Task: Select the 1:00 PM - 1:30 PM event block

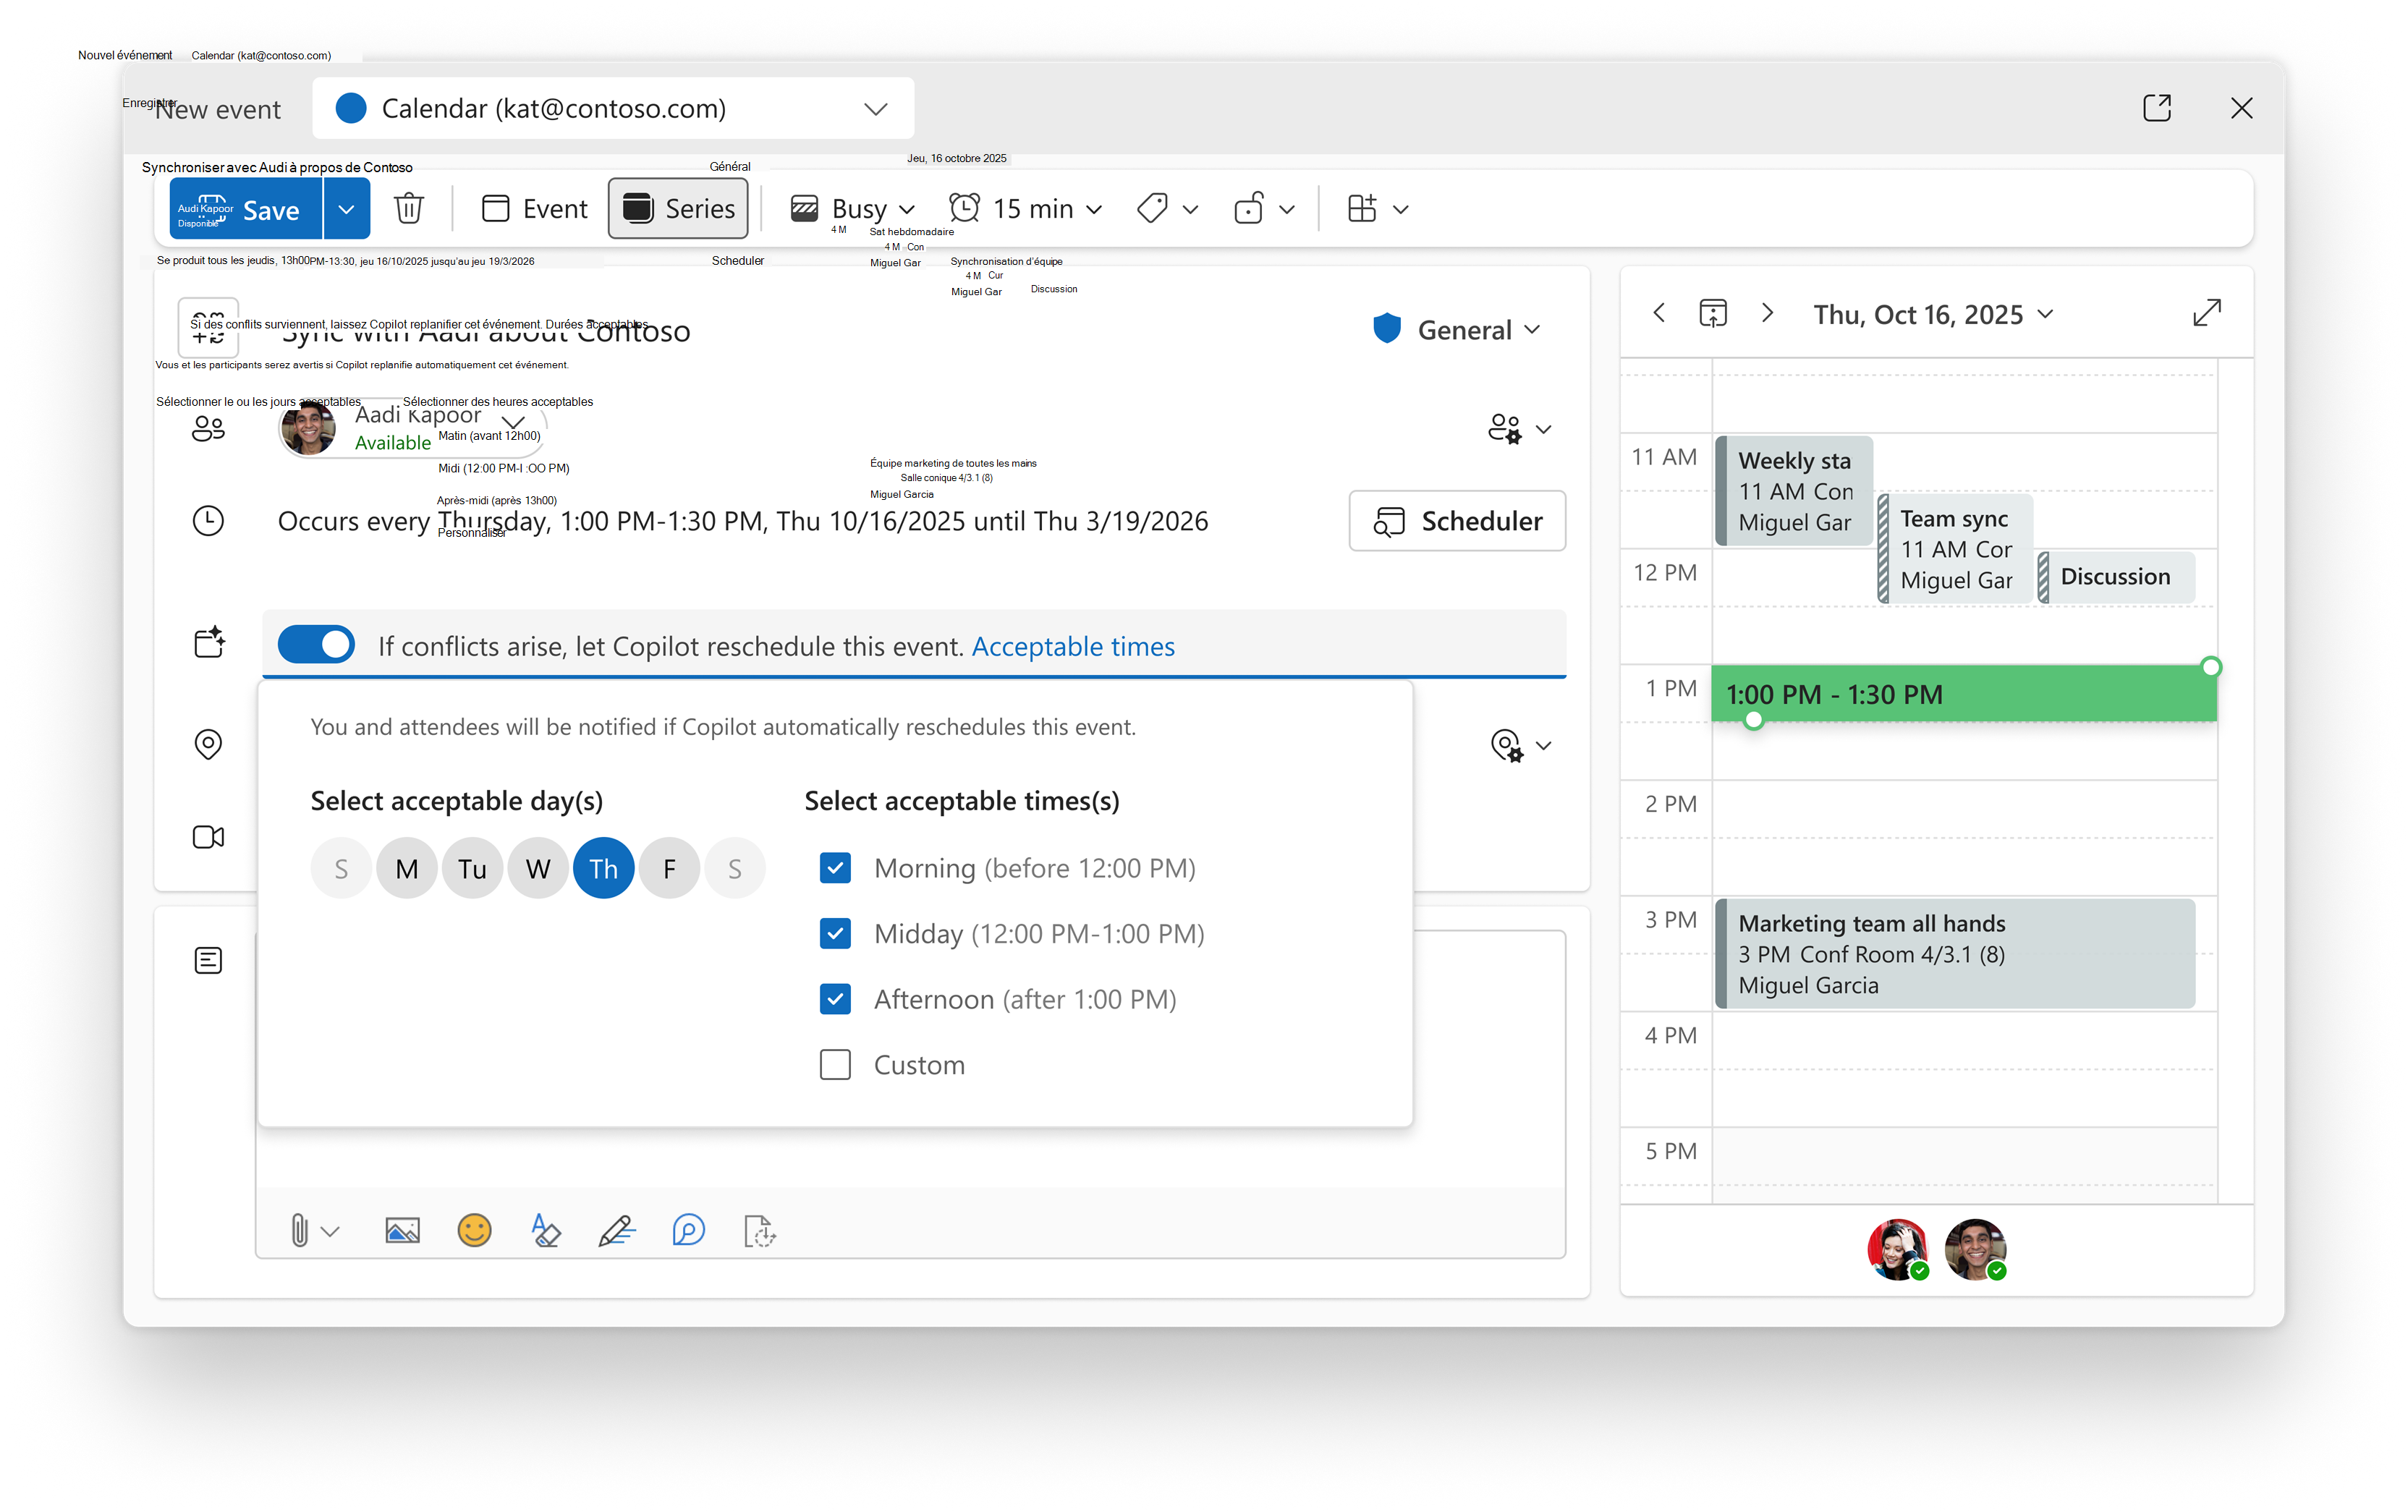Action: pos(1963,694)
